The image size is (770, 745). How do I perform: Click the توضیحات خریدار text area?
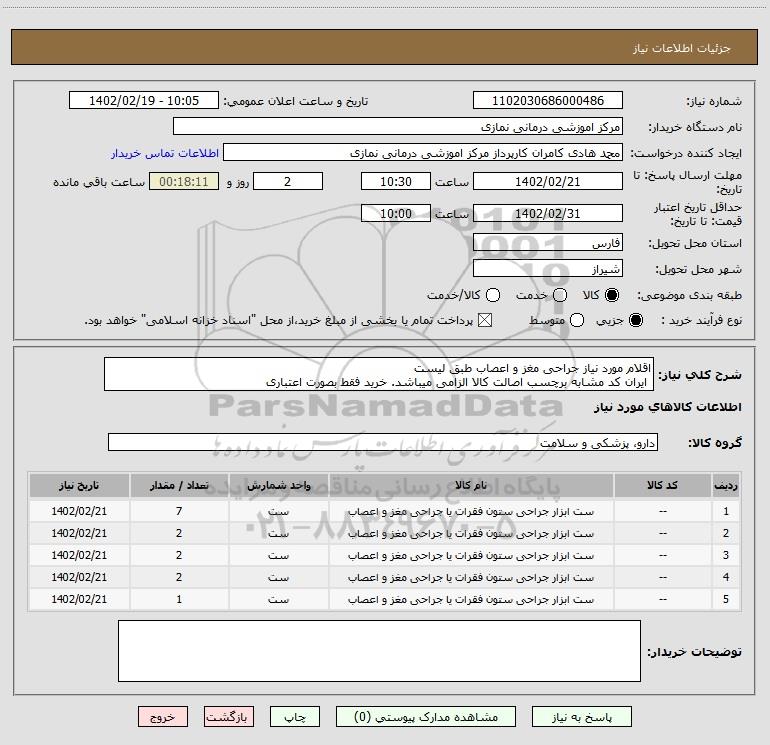click(x=379, y=651)
